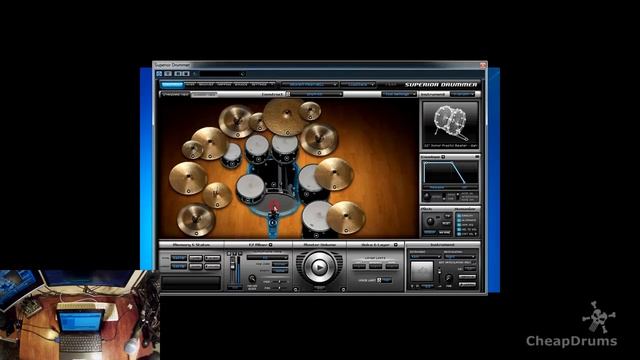Click the instrument volume knob at bottom right

tap(449, 278)
